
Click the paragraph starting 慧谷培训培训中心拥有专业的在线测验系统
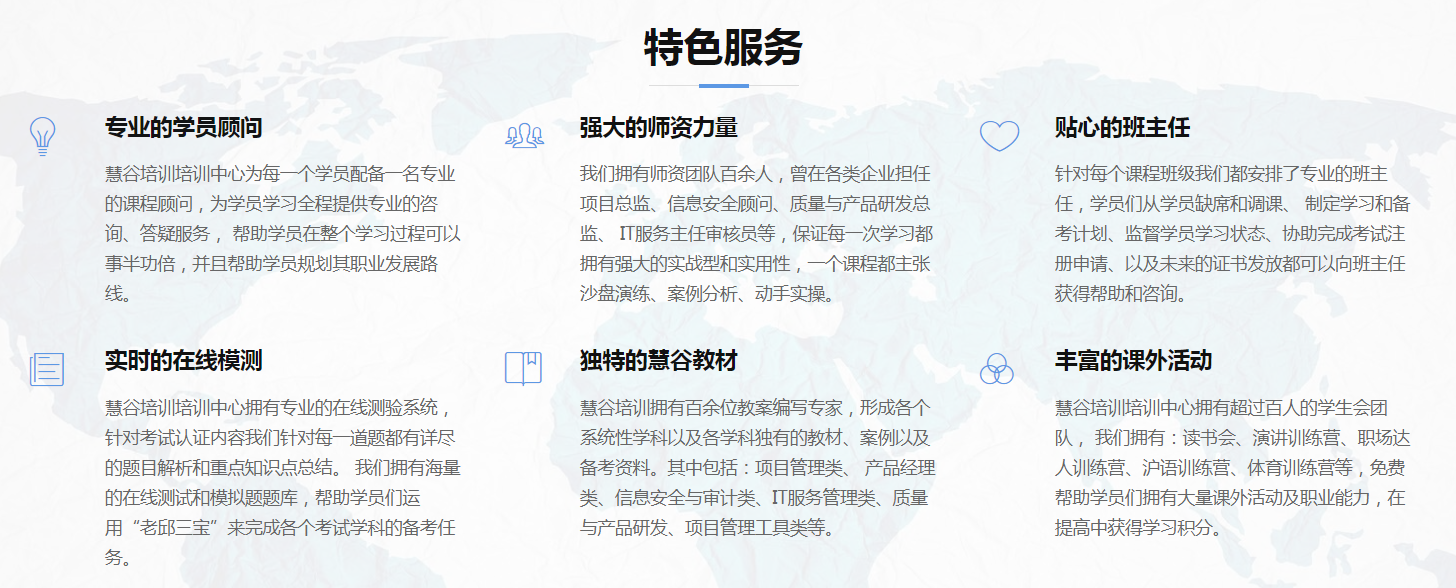[x=283, y=482]
